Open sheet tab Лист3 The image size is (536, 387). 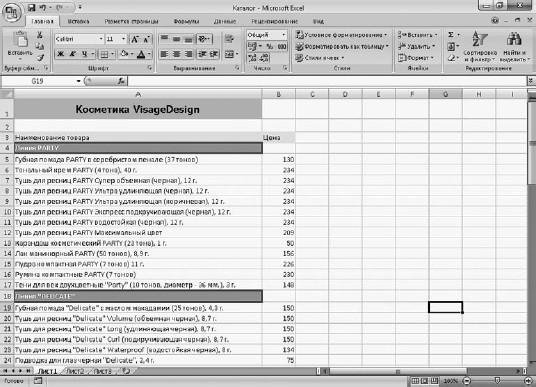(x=102, y=371)
